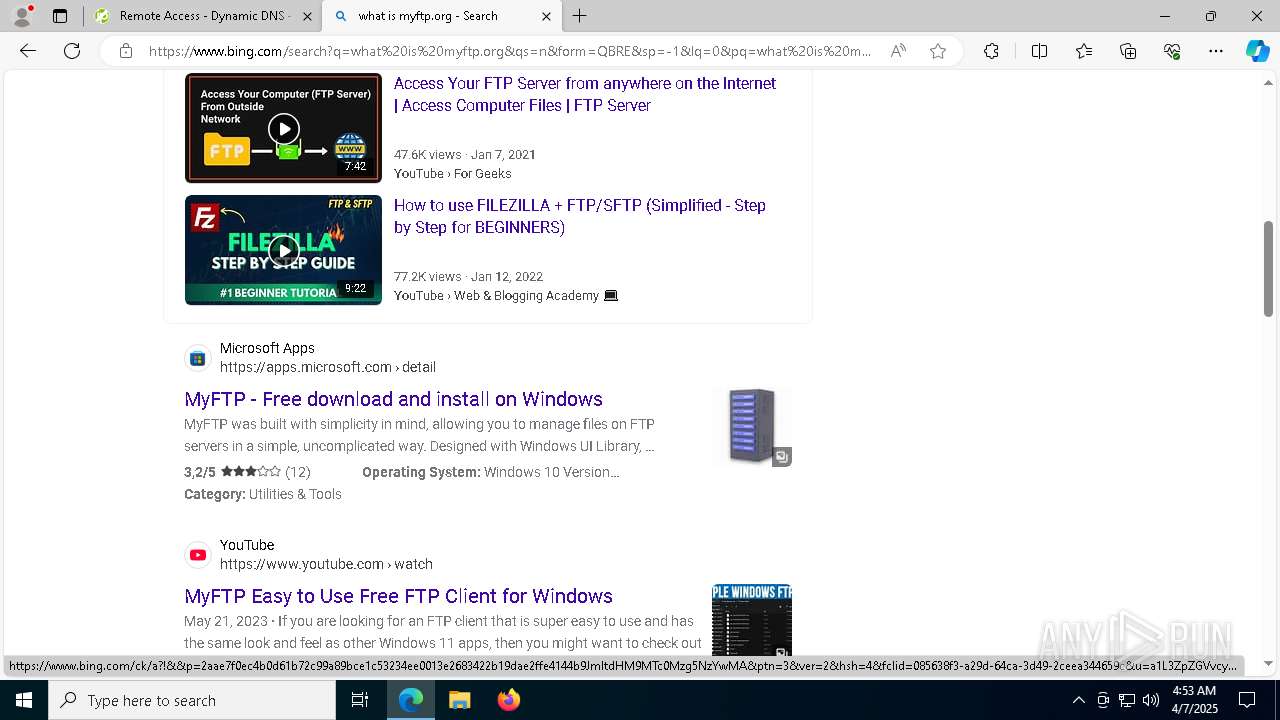The width and height of the screenshot is (1280, 720).
Task: Open tab actions menu icon
Action: click(60, 16)
